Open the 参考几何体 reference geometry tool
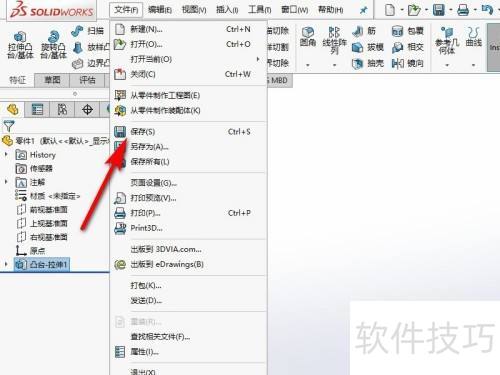This screenshot has width=500, height=375. 447,40
